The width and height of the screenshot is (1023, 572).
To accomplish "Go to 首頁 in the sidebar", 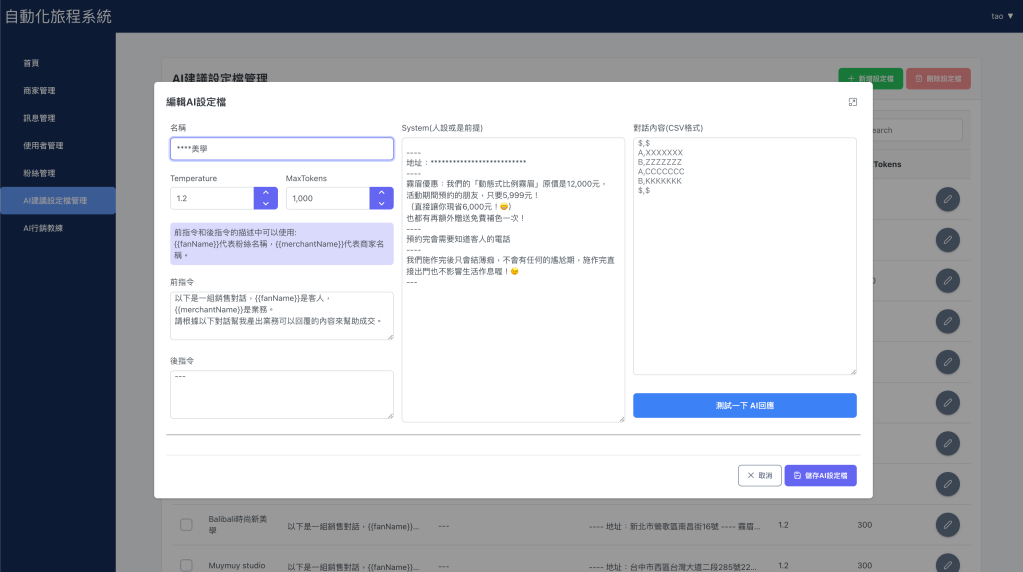I will coord(31,63).
